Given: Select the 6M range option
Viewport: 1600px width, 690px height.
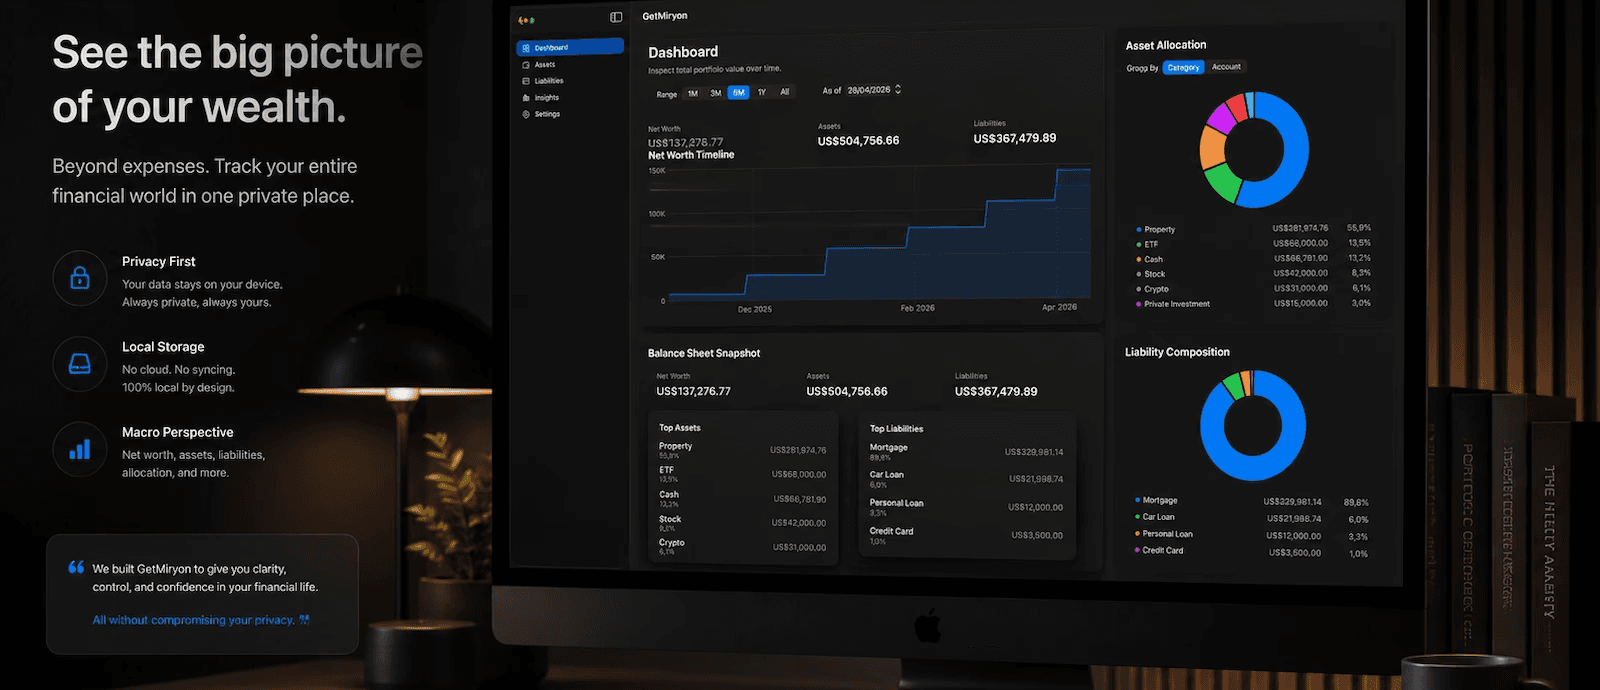Looking at the screenshot, I should (x=738, y=92).
